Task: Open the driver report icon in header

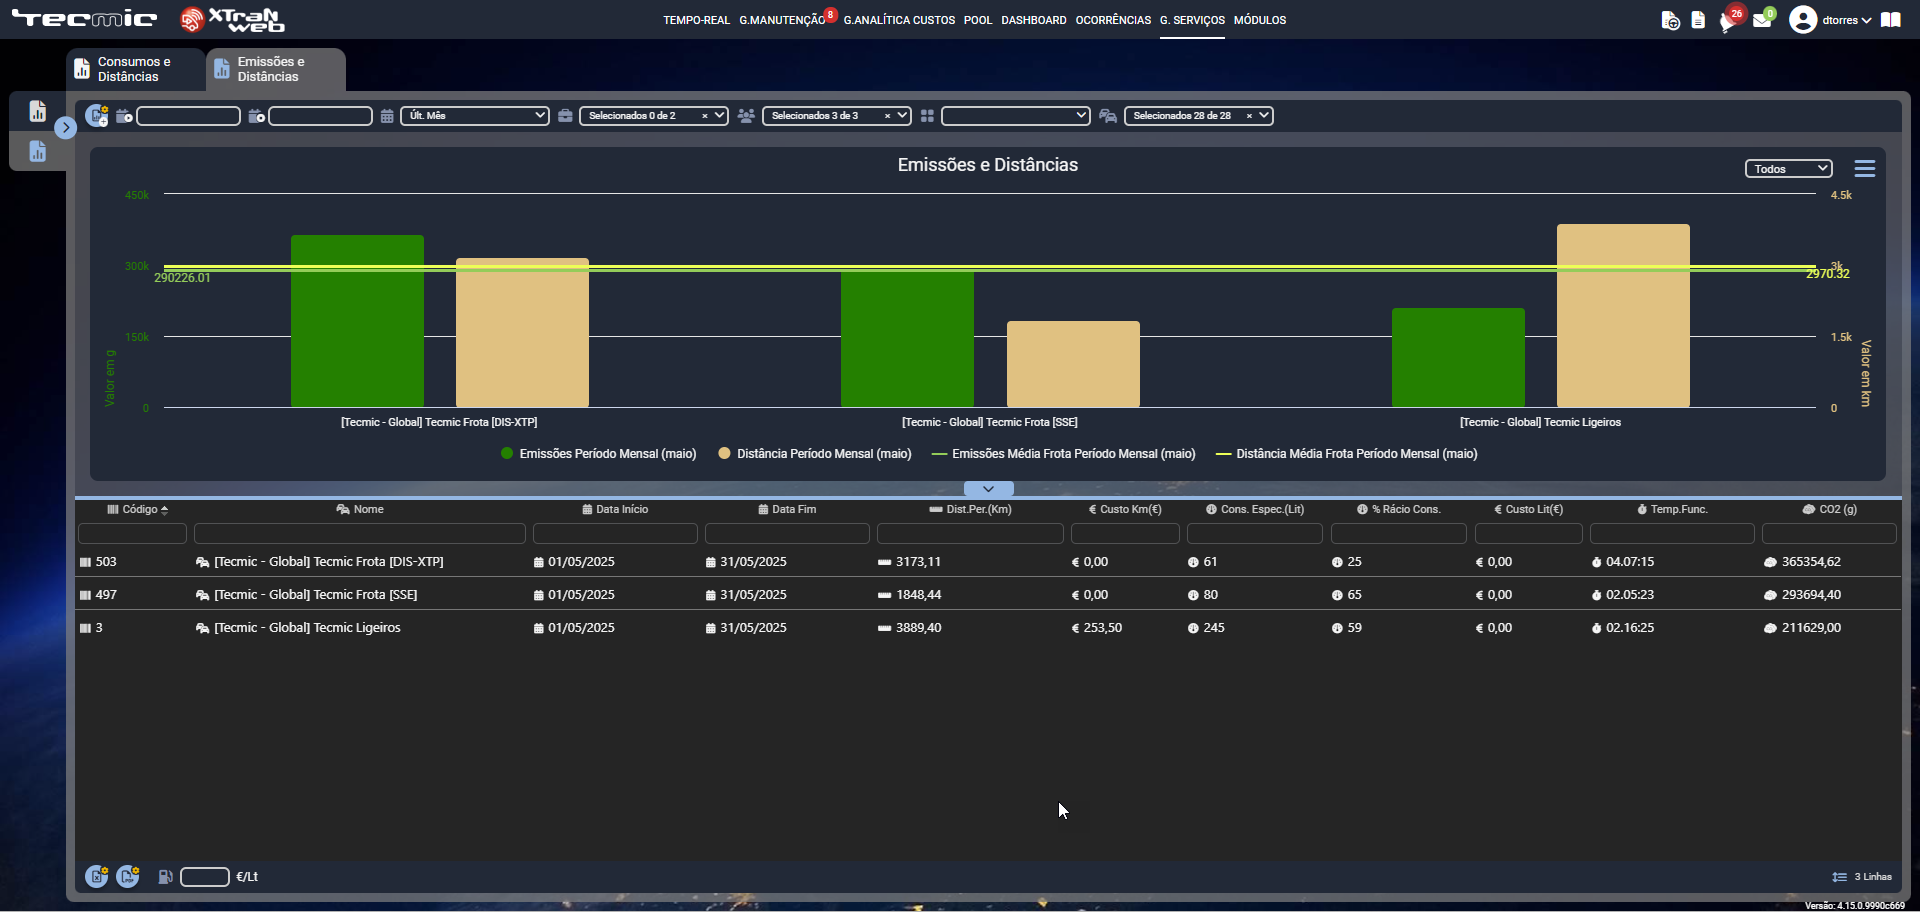Action: [x=1670, y=20]
